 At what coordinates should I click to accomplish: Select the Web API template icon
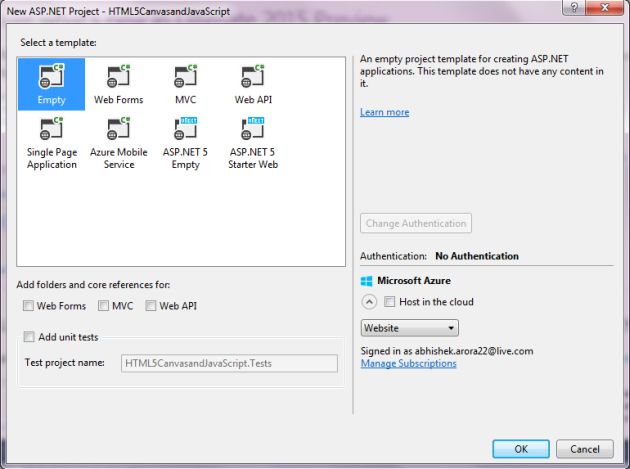253,76
